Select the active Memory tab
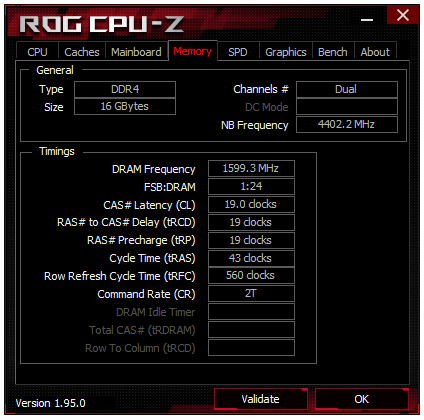 193,51
